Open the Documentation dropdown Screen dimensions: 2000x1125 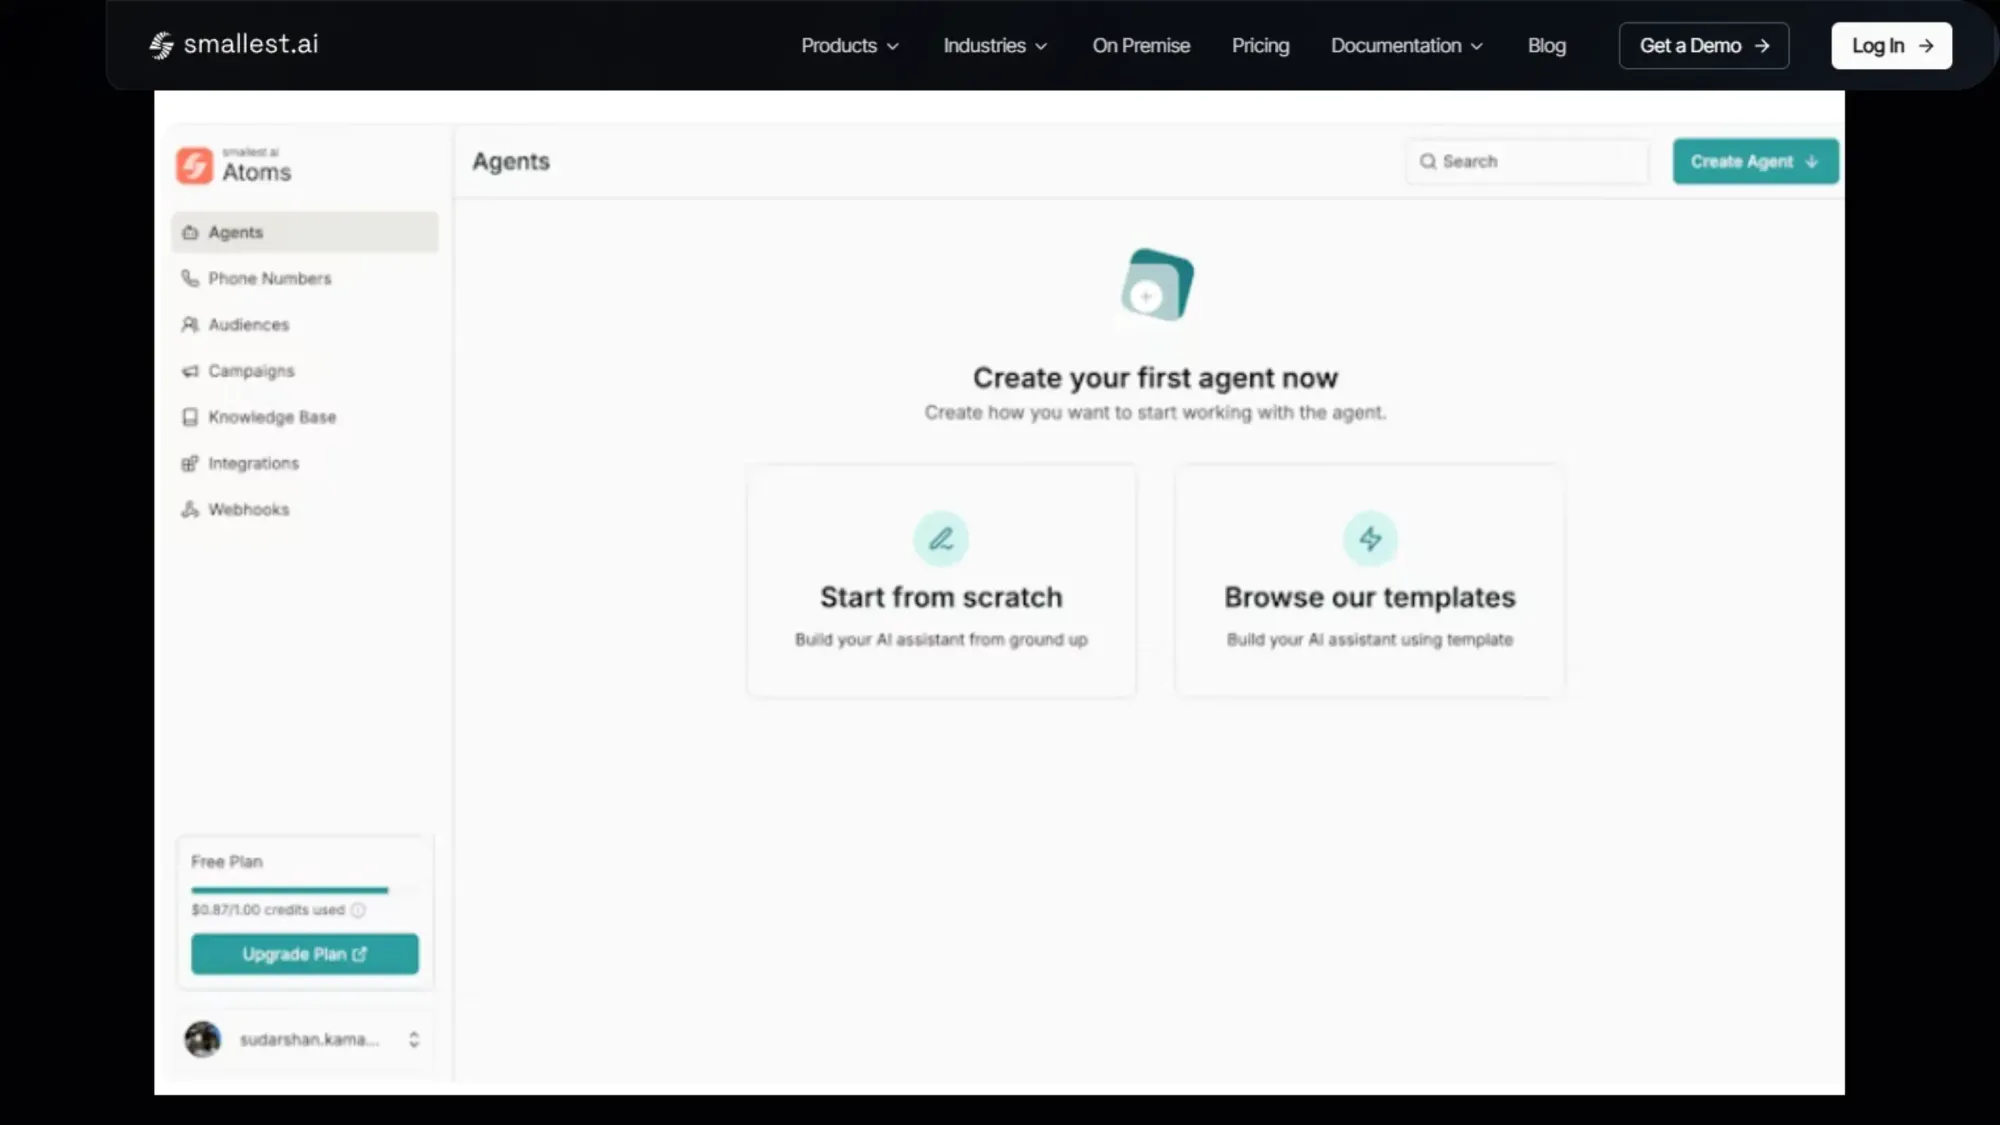pyautogui.click(x=1406, y=46)
